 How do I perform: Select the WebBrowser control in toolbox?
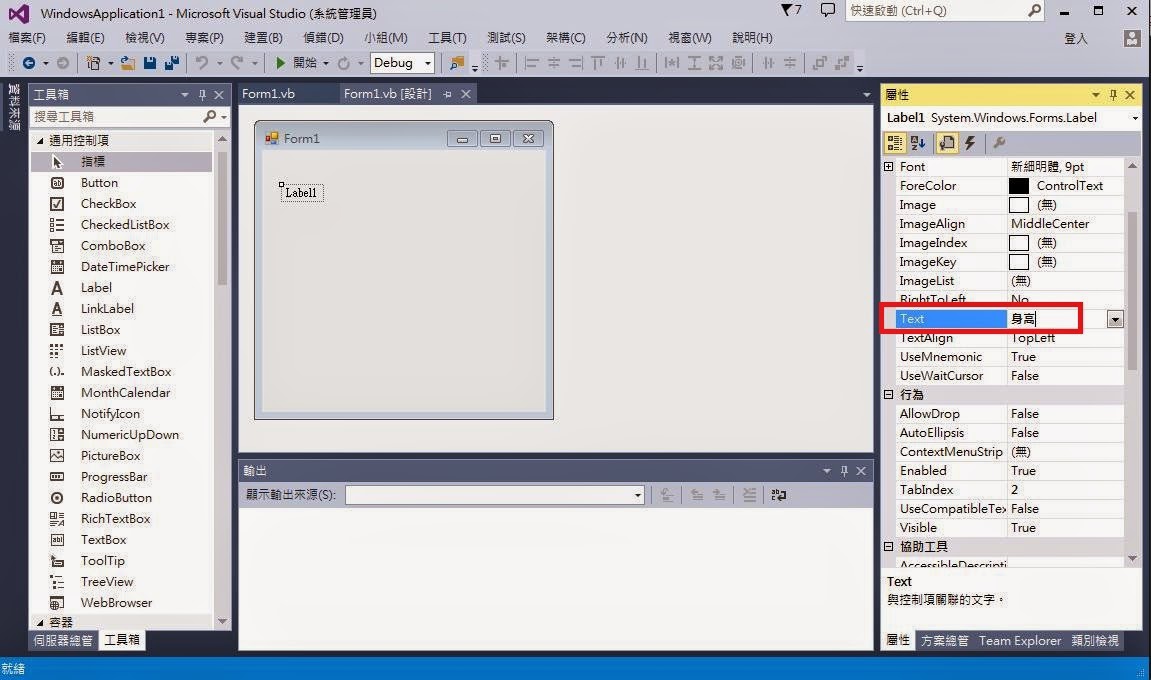116,603
